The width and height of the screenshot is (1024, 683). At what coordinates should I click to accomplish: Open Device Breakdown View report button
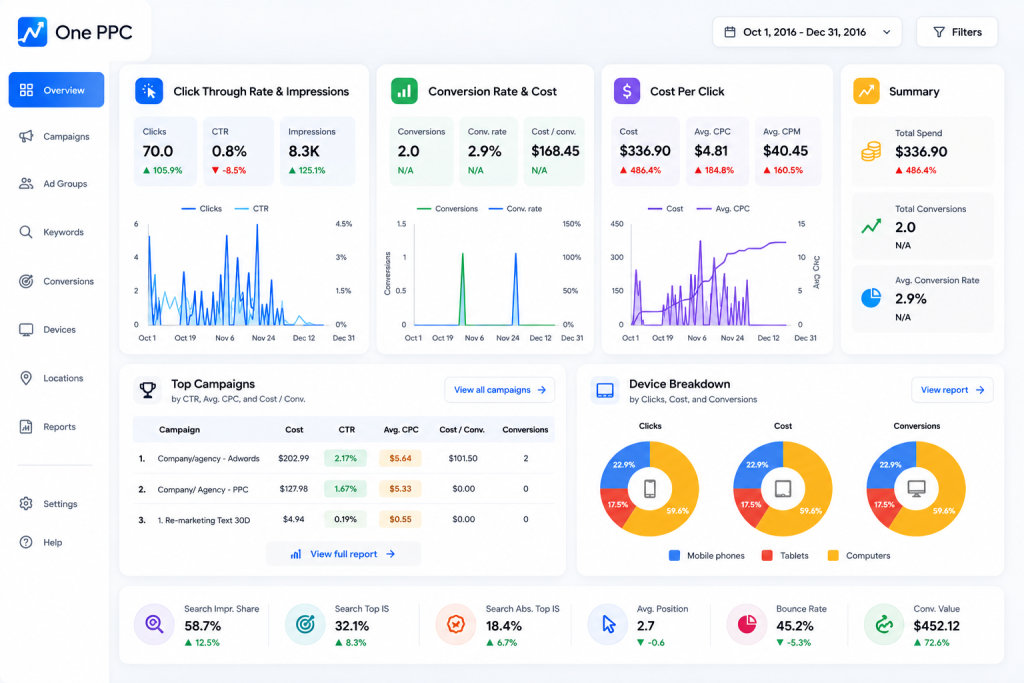point(952,390)
